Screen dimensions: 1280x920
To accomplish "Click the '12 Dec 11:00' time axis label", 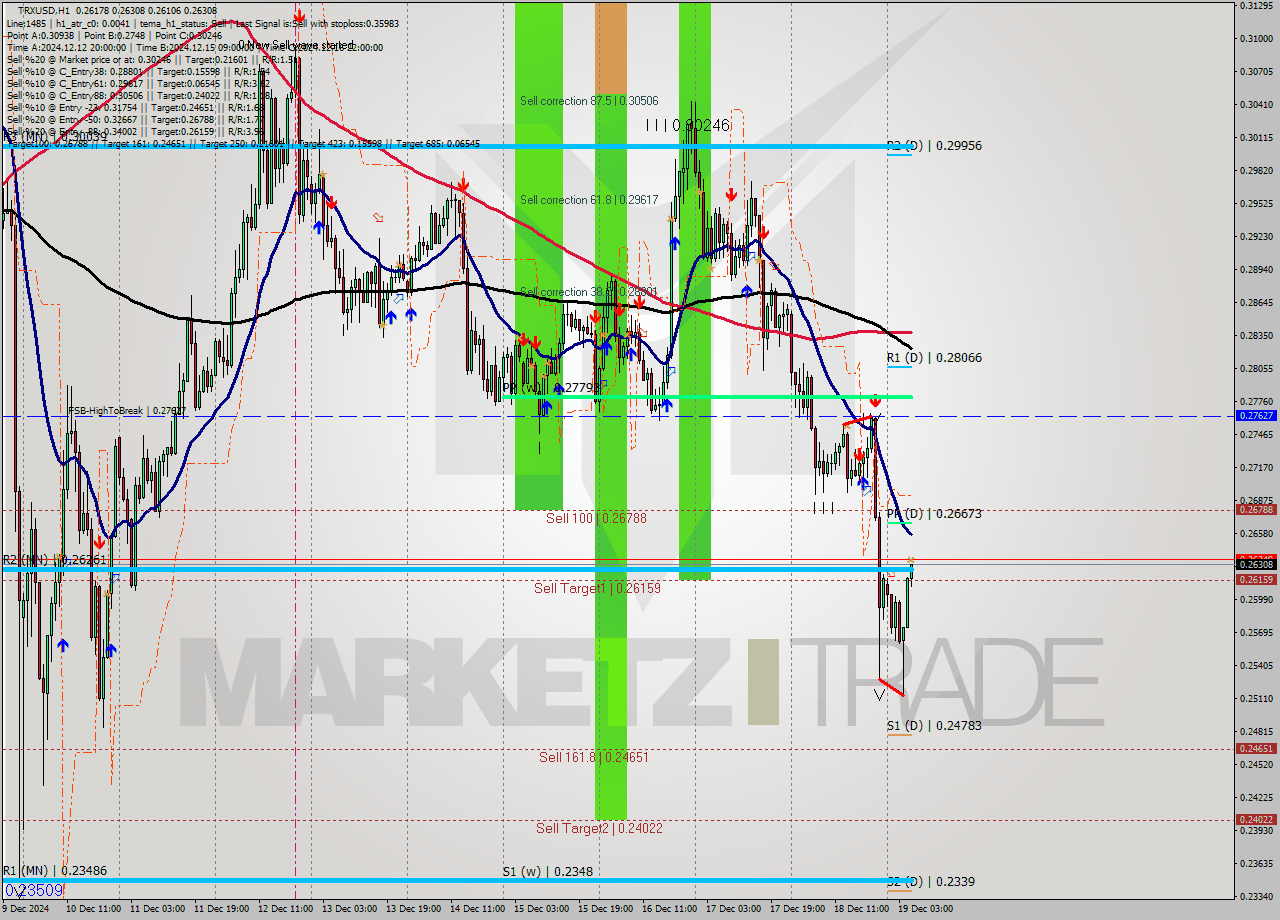I will click(x=285, y=909).
